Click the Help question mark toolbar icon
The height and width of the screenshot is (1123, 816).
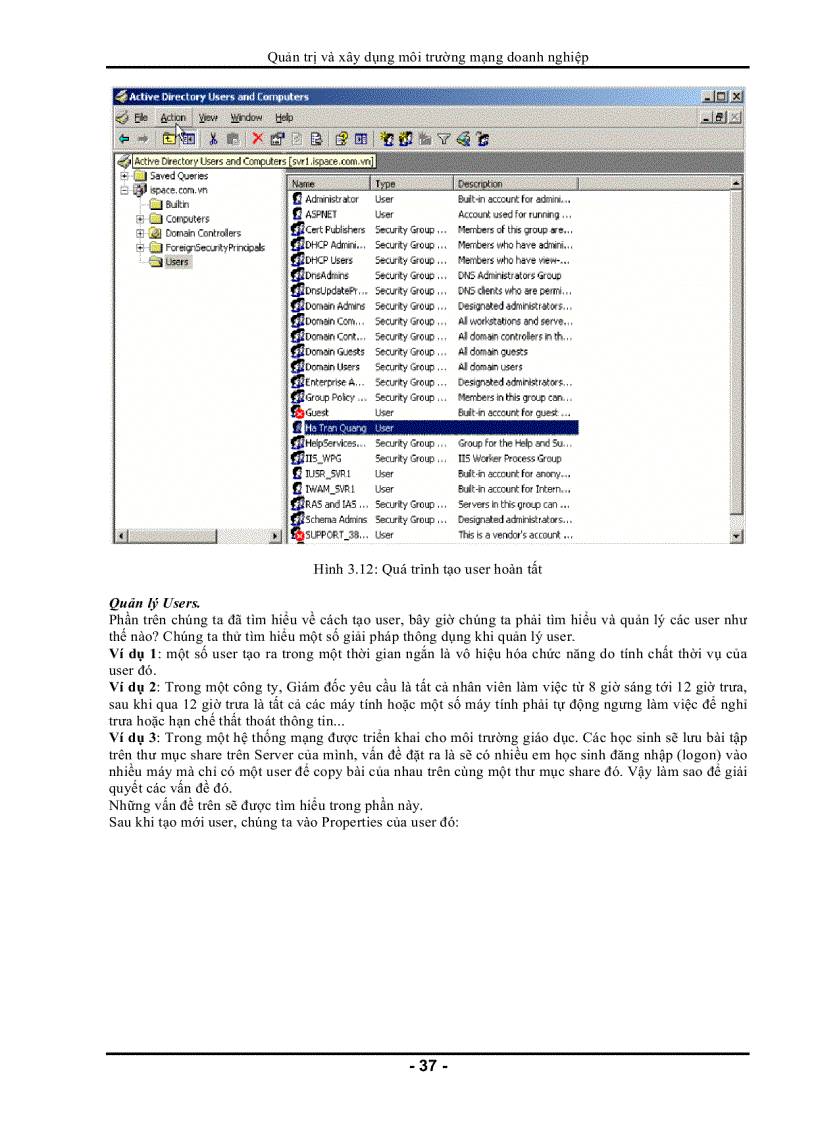(340, 139)
